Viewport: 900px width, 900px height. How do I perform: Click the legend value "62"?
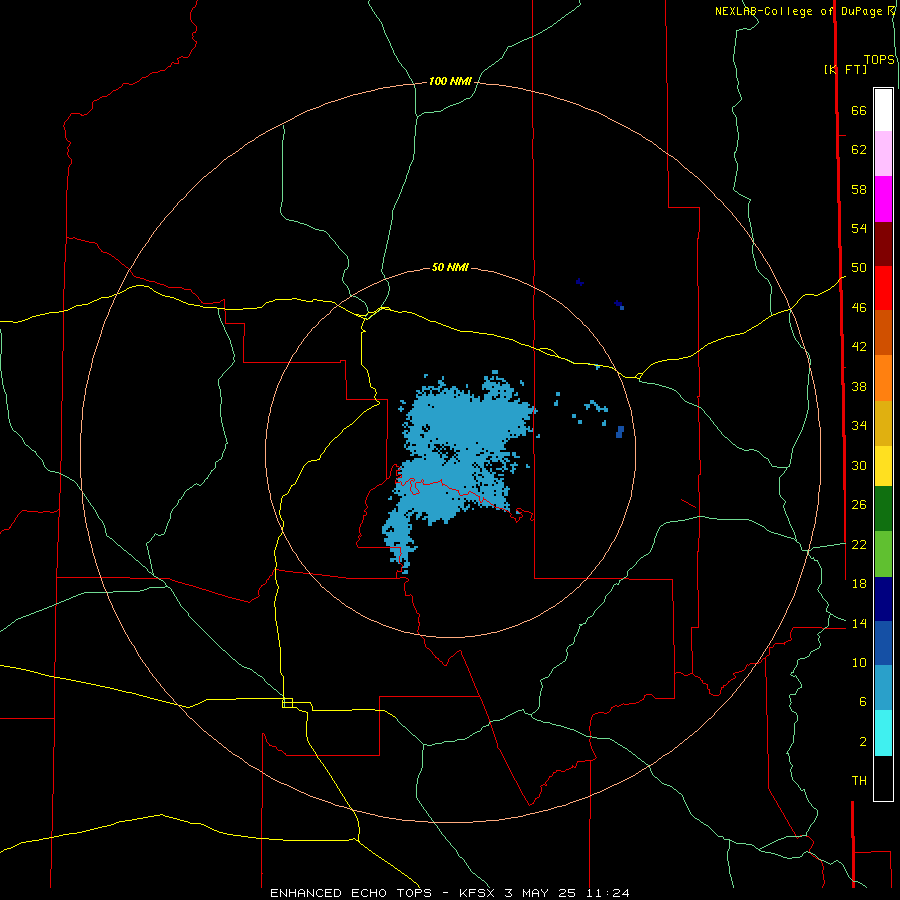pyautogui.click(x=859, y=150)
